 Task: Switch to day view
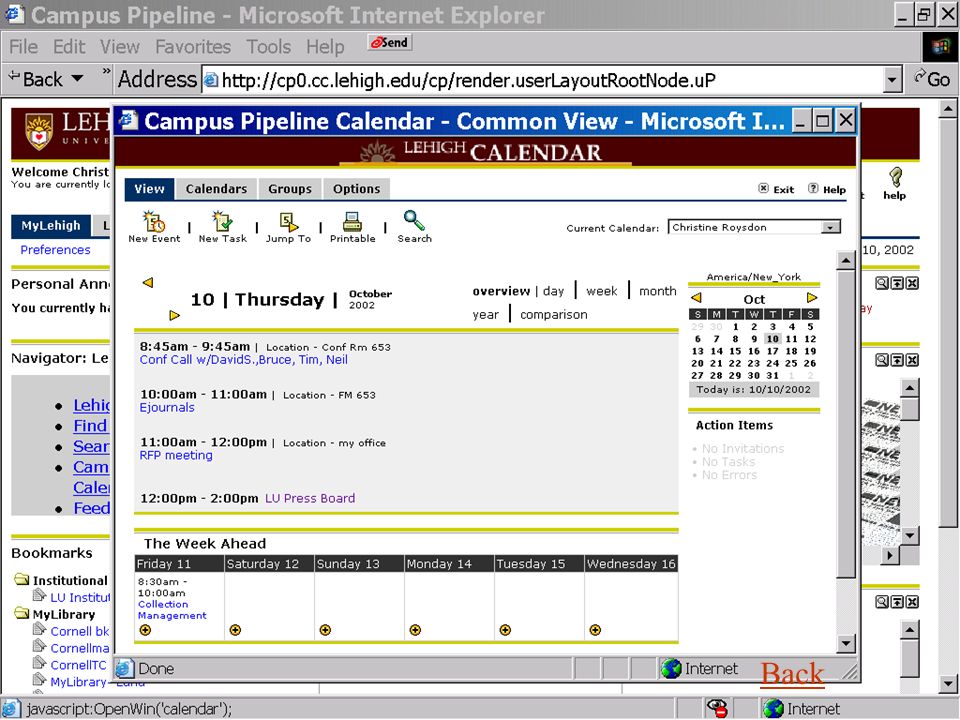coord(553,291)
